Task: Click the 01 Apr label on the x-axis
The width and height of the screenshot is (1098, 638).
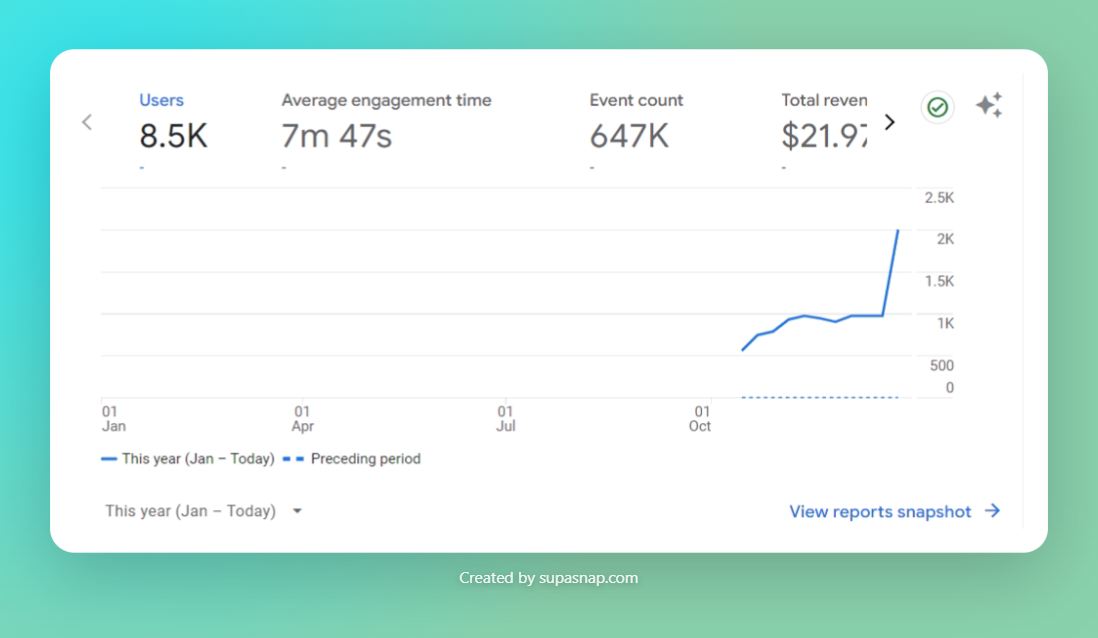Action: [x=302, y=419]
